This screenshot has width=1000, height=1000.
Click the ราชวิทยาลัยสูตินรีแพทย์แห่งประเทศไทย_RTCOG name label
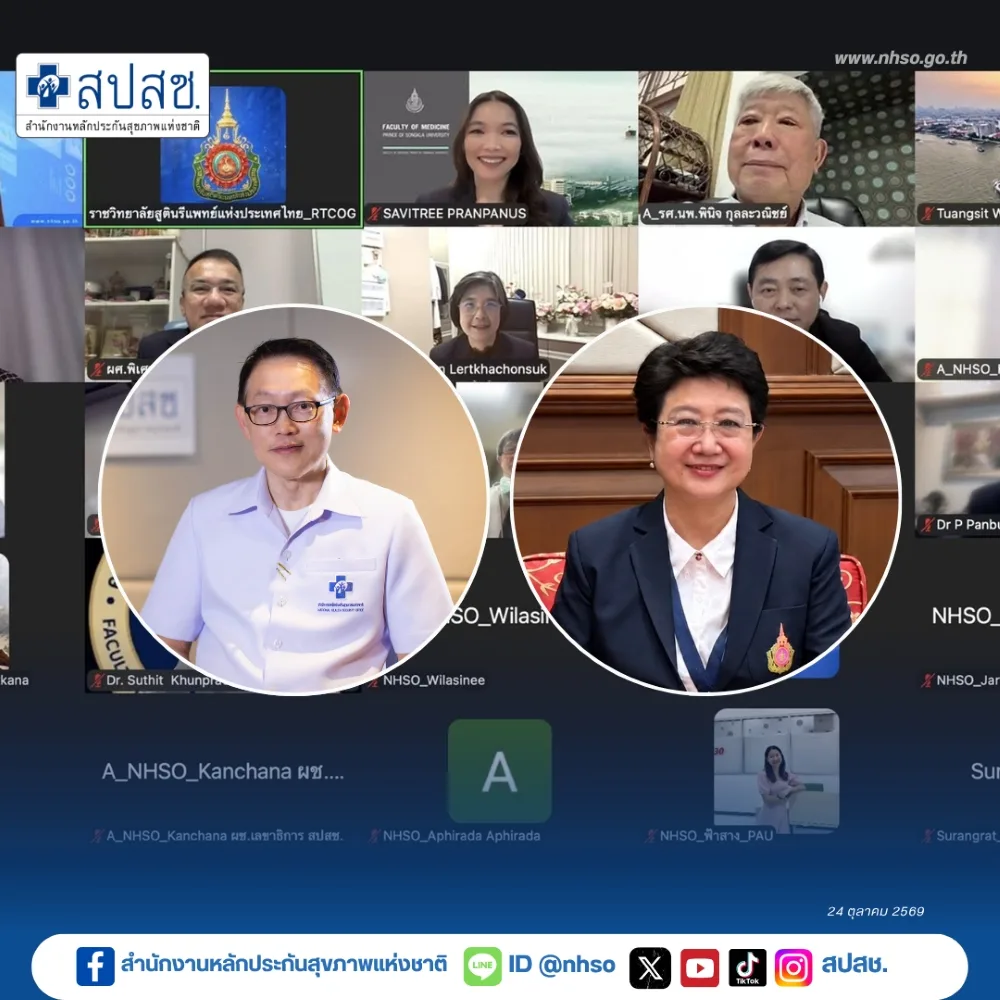tap(222, 214)
